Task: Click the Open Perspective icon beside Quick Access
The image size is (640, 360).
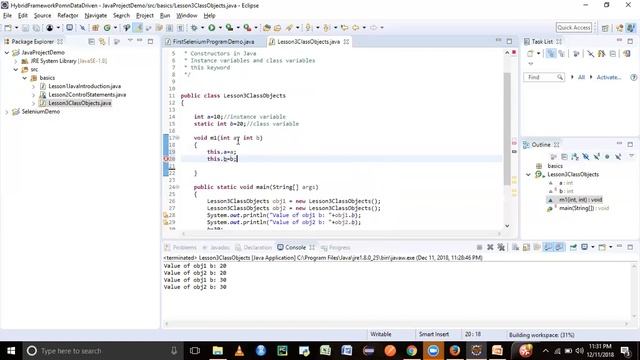Action: coord(605,28)
